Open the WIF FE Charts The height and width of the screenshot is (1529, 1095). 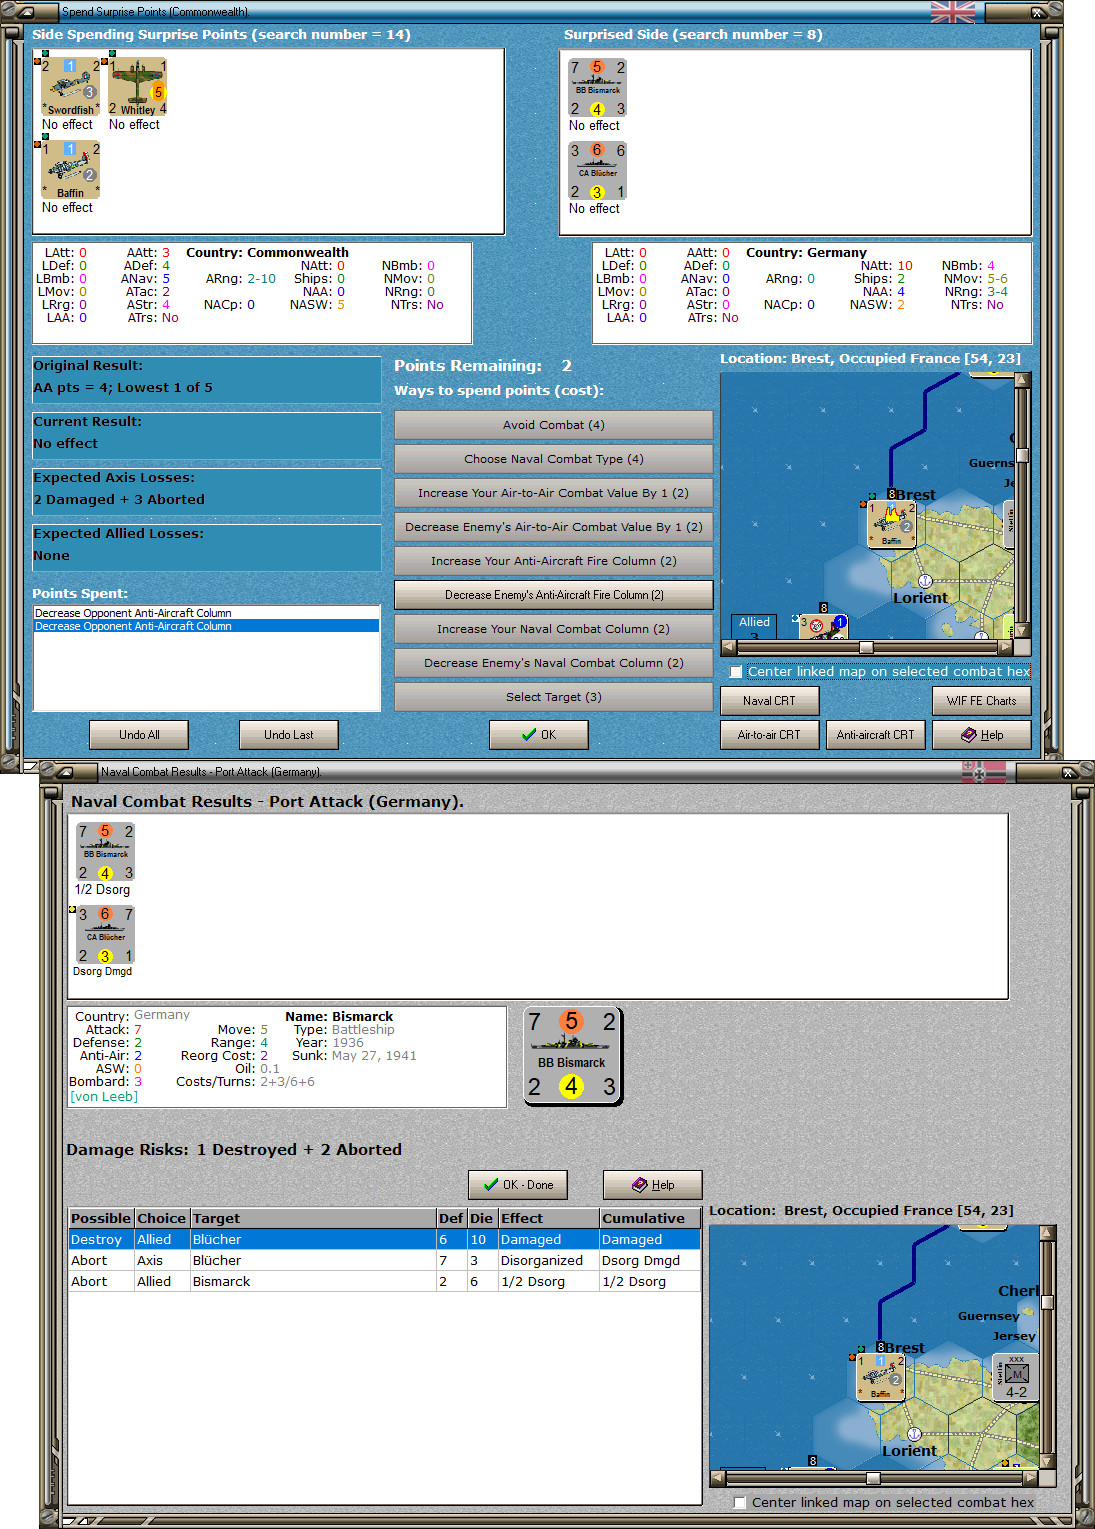pos(981,701)
